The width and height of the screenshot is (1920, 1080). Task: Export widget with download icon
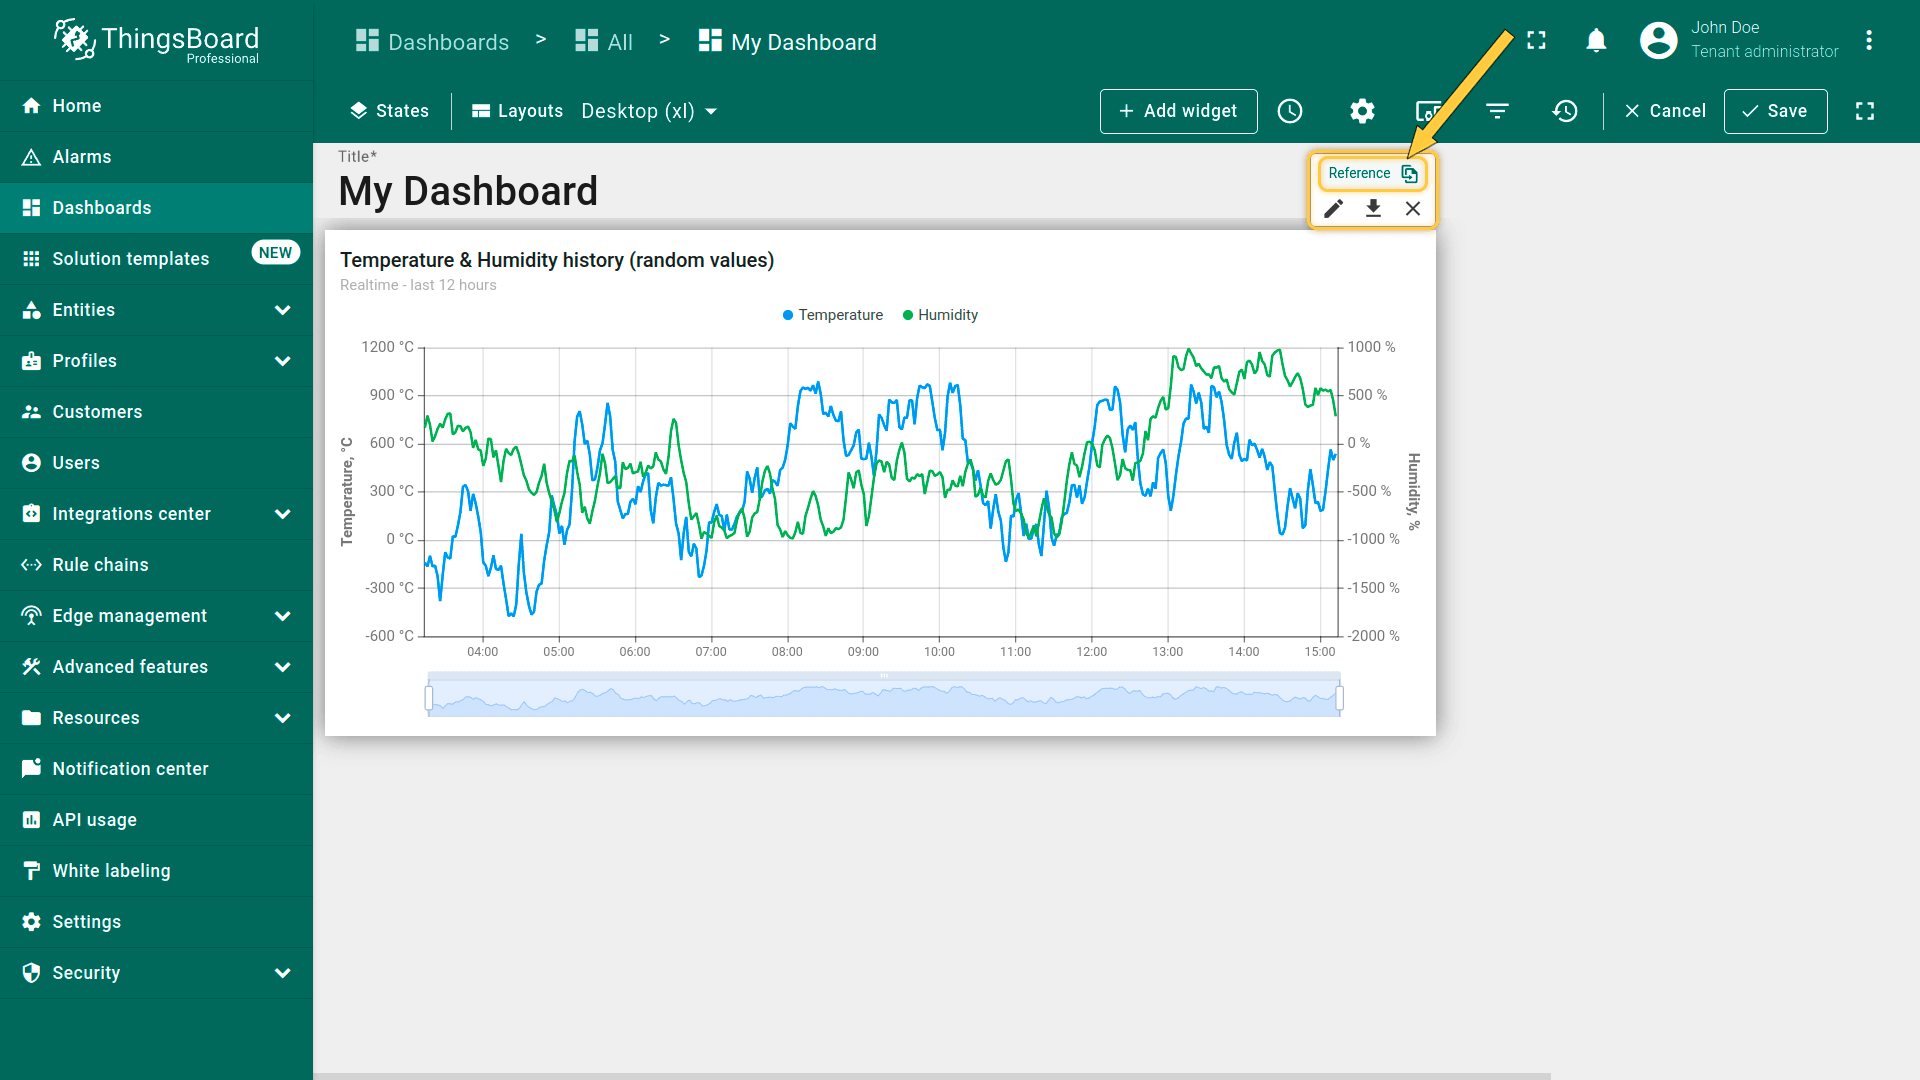click(1373, 209)
